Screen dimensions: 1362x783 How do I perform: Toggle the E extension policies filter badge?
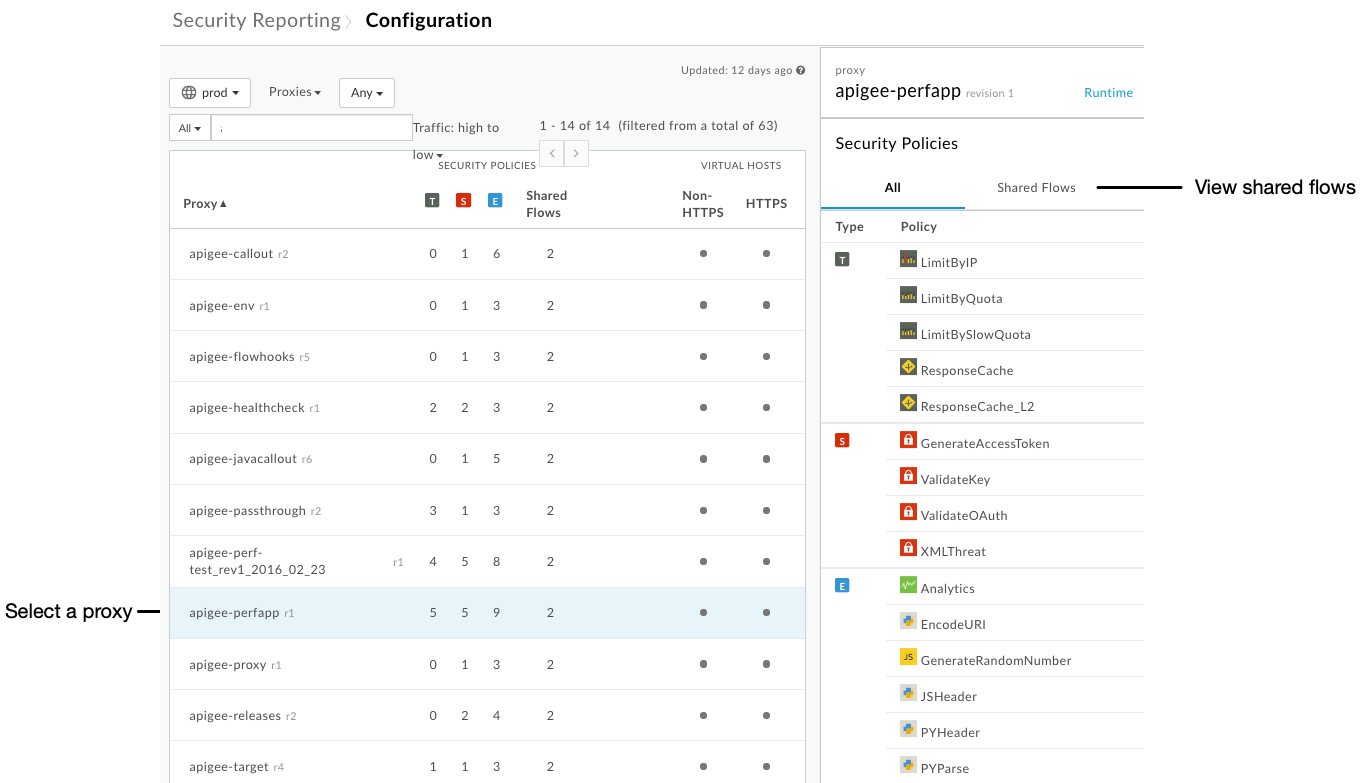(x=495, y=200)
